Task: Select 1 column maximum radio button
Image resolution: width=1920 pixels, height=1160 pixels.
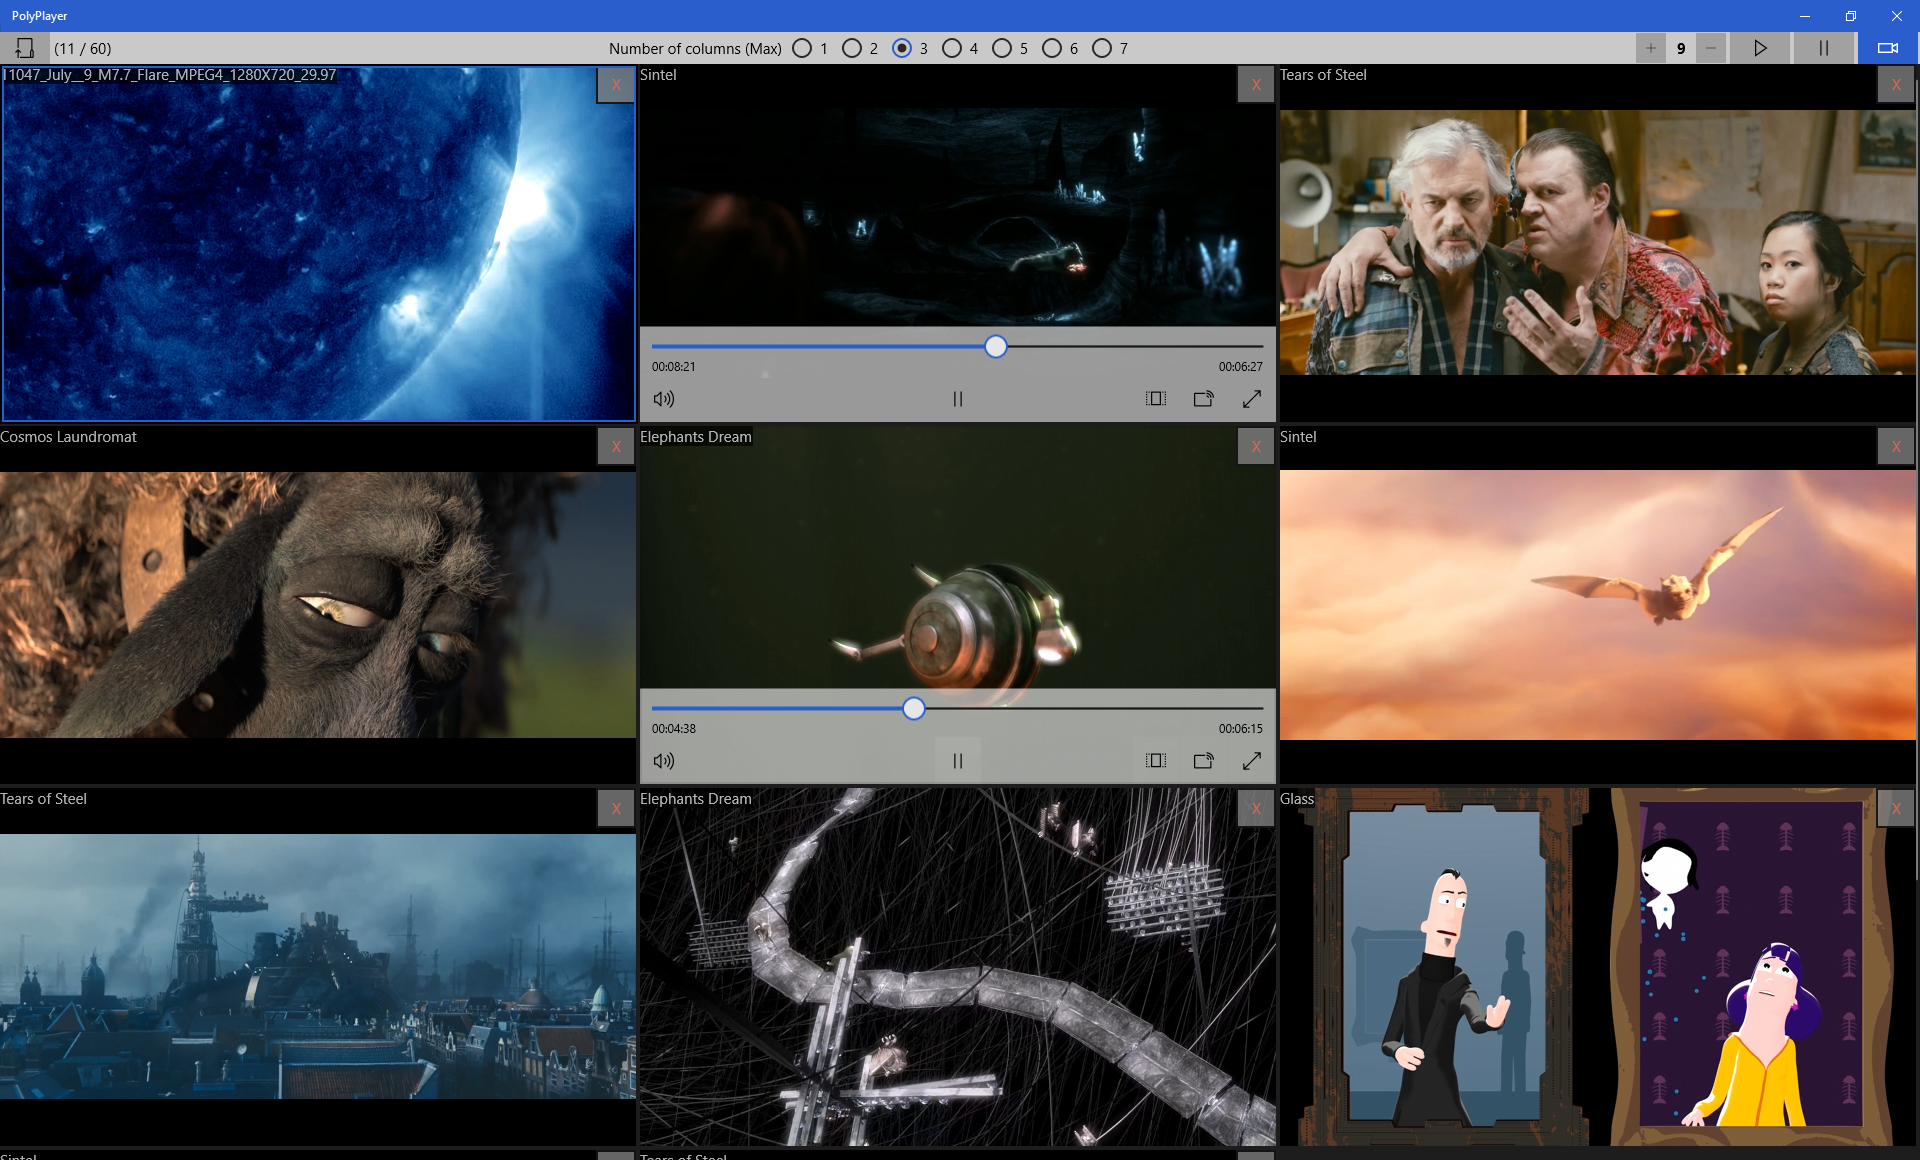Action: (x=802, y=48)
